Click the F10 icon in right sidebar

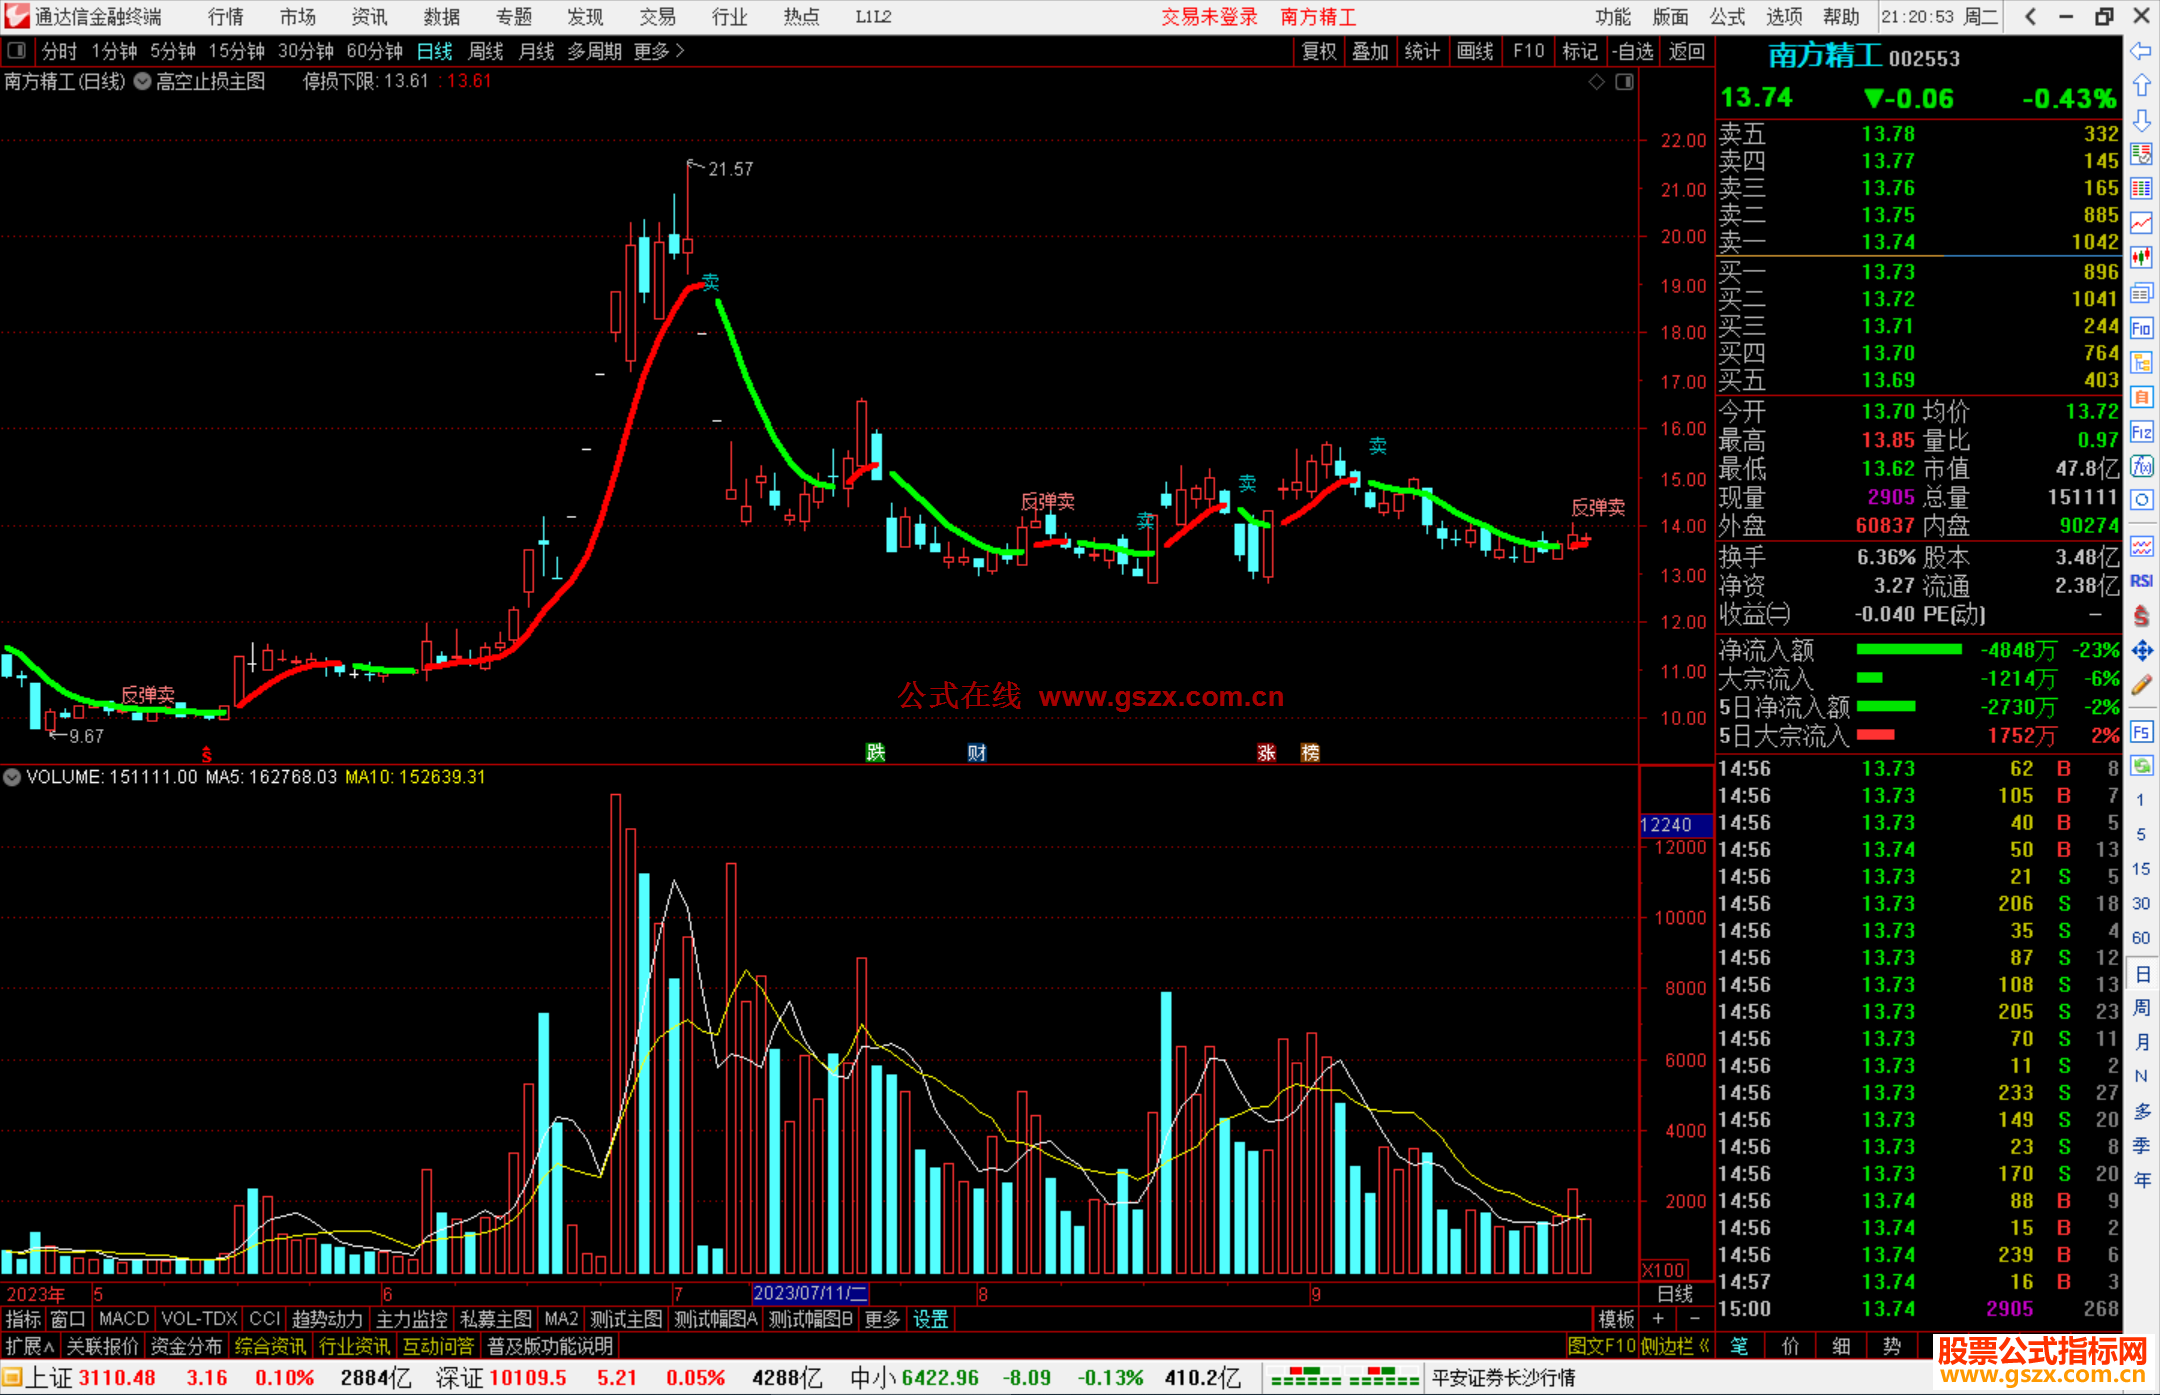click(x=2141, y=328)
